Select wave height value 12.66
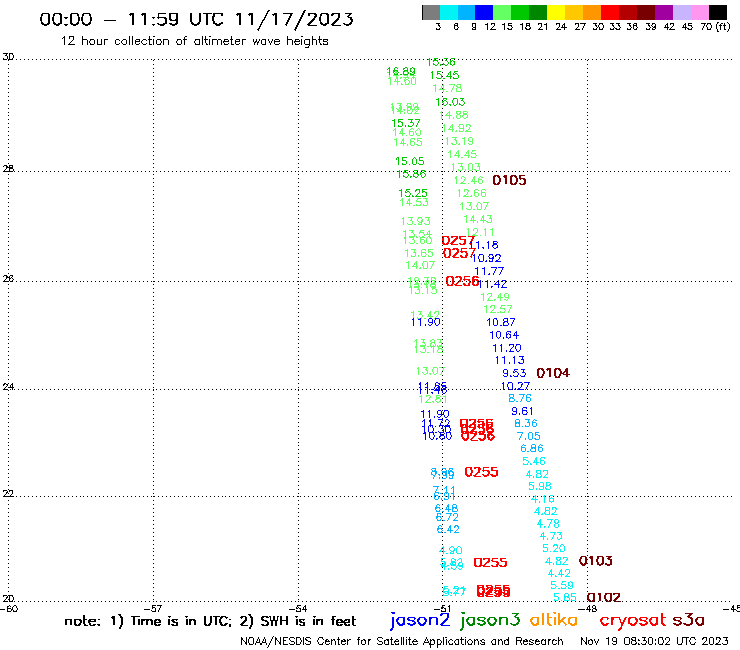740x650 pixels. tap(471, 193)
